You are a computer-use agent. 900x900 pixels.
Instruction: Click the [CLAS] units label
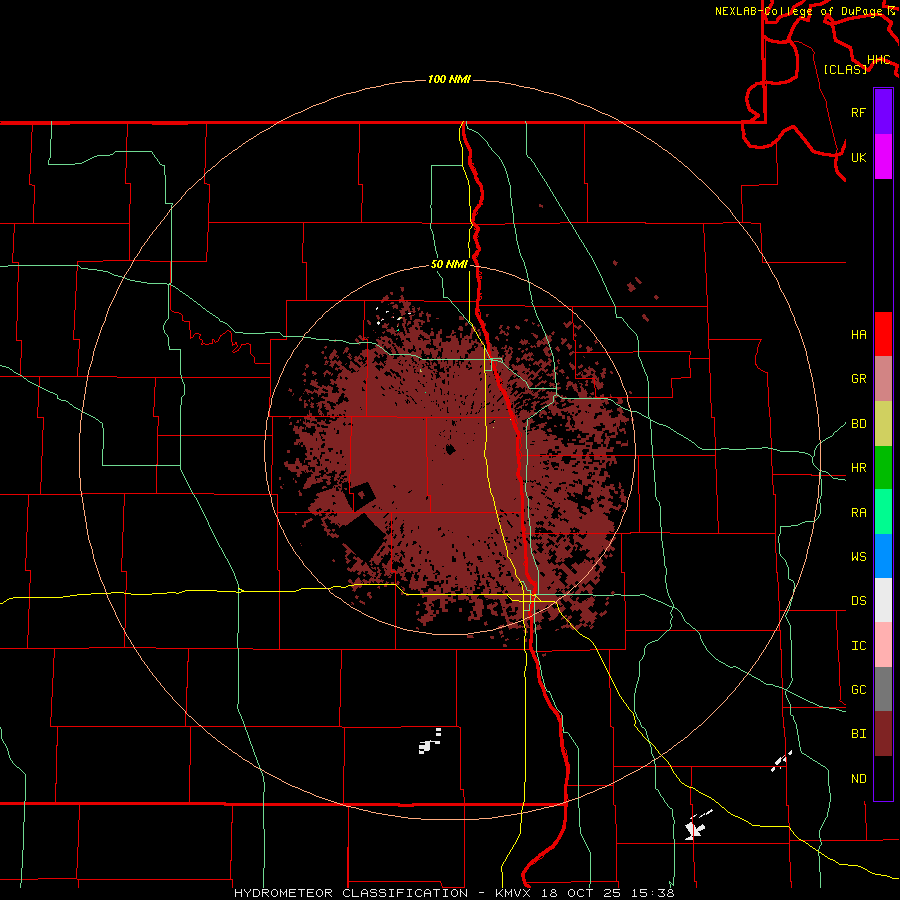tap(845, 69)
